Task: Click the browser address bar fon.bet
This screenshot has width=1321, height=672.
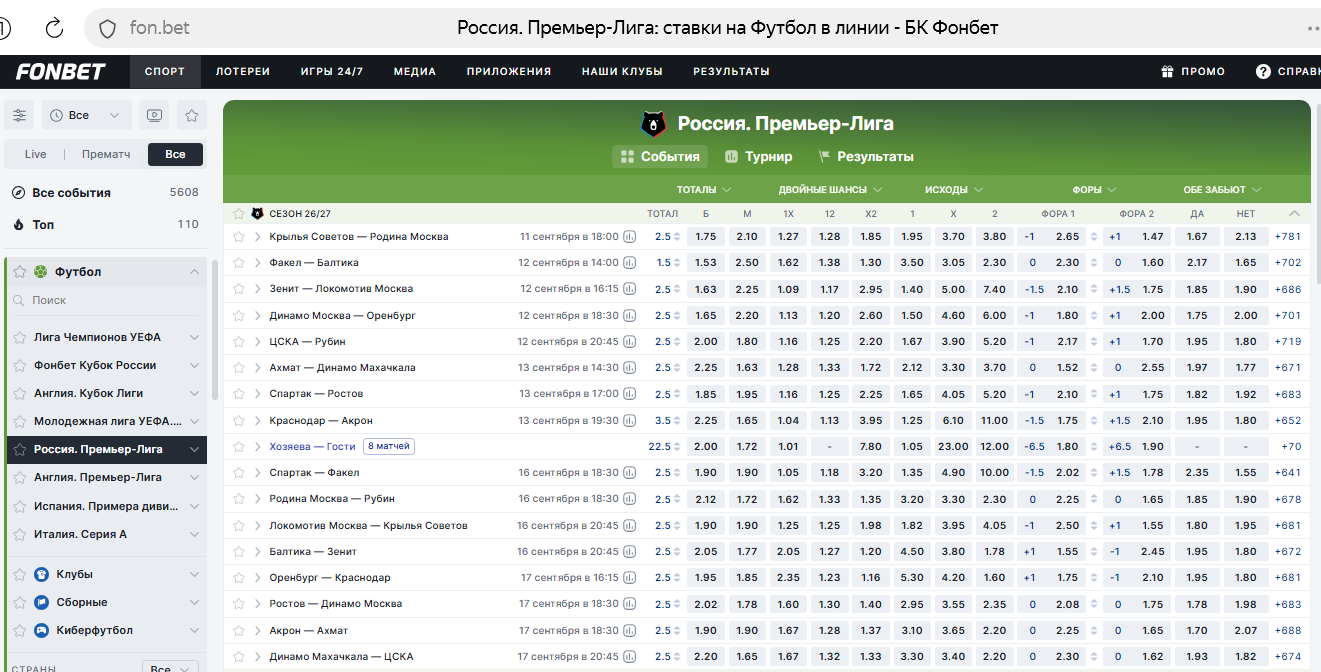Action: (160, 28)
